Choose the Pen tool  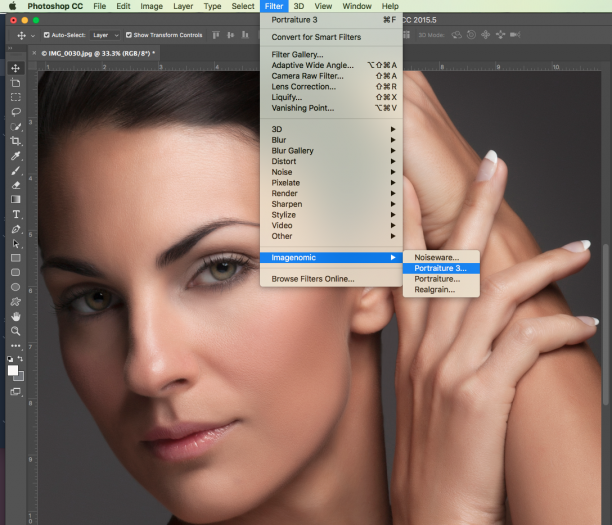[x=16, y=229]
